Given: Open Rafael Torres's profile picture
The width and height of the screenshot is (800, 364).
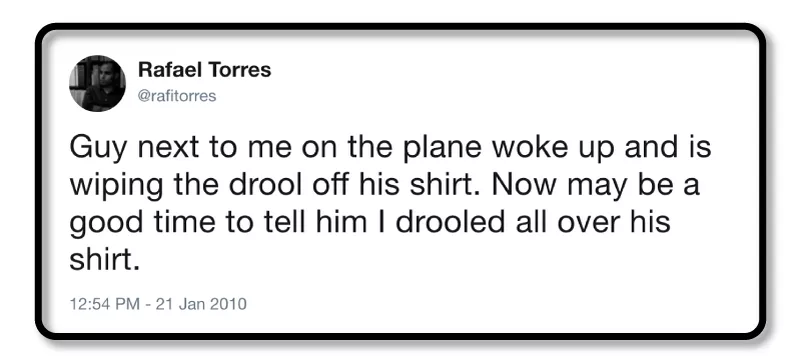Looking at the screenshot, I should tap(97, 83).
